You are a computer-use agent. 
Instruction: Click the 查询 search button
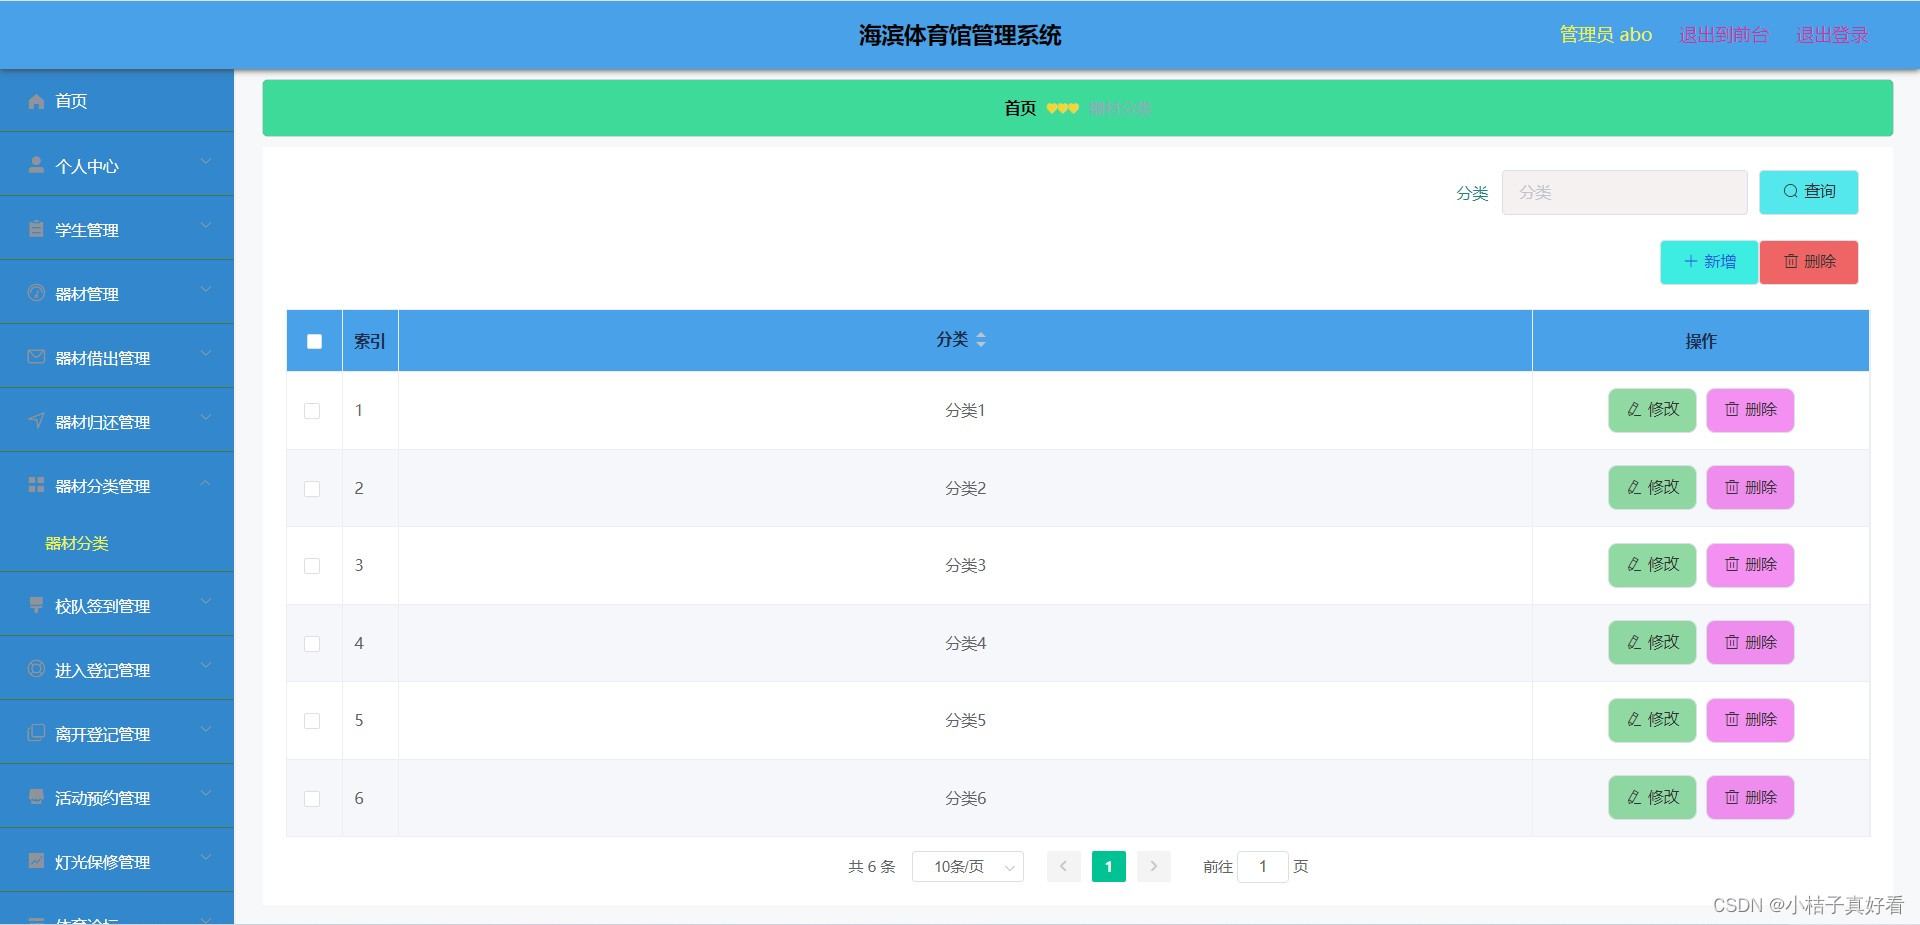pos(1808,192)
